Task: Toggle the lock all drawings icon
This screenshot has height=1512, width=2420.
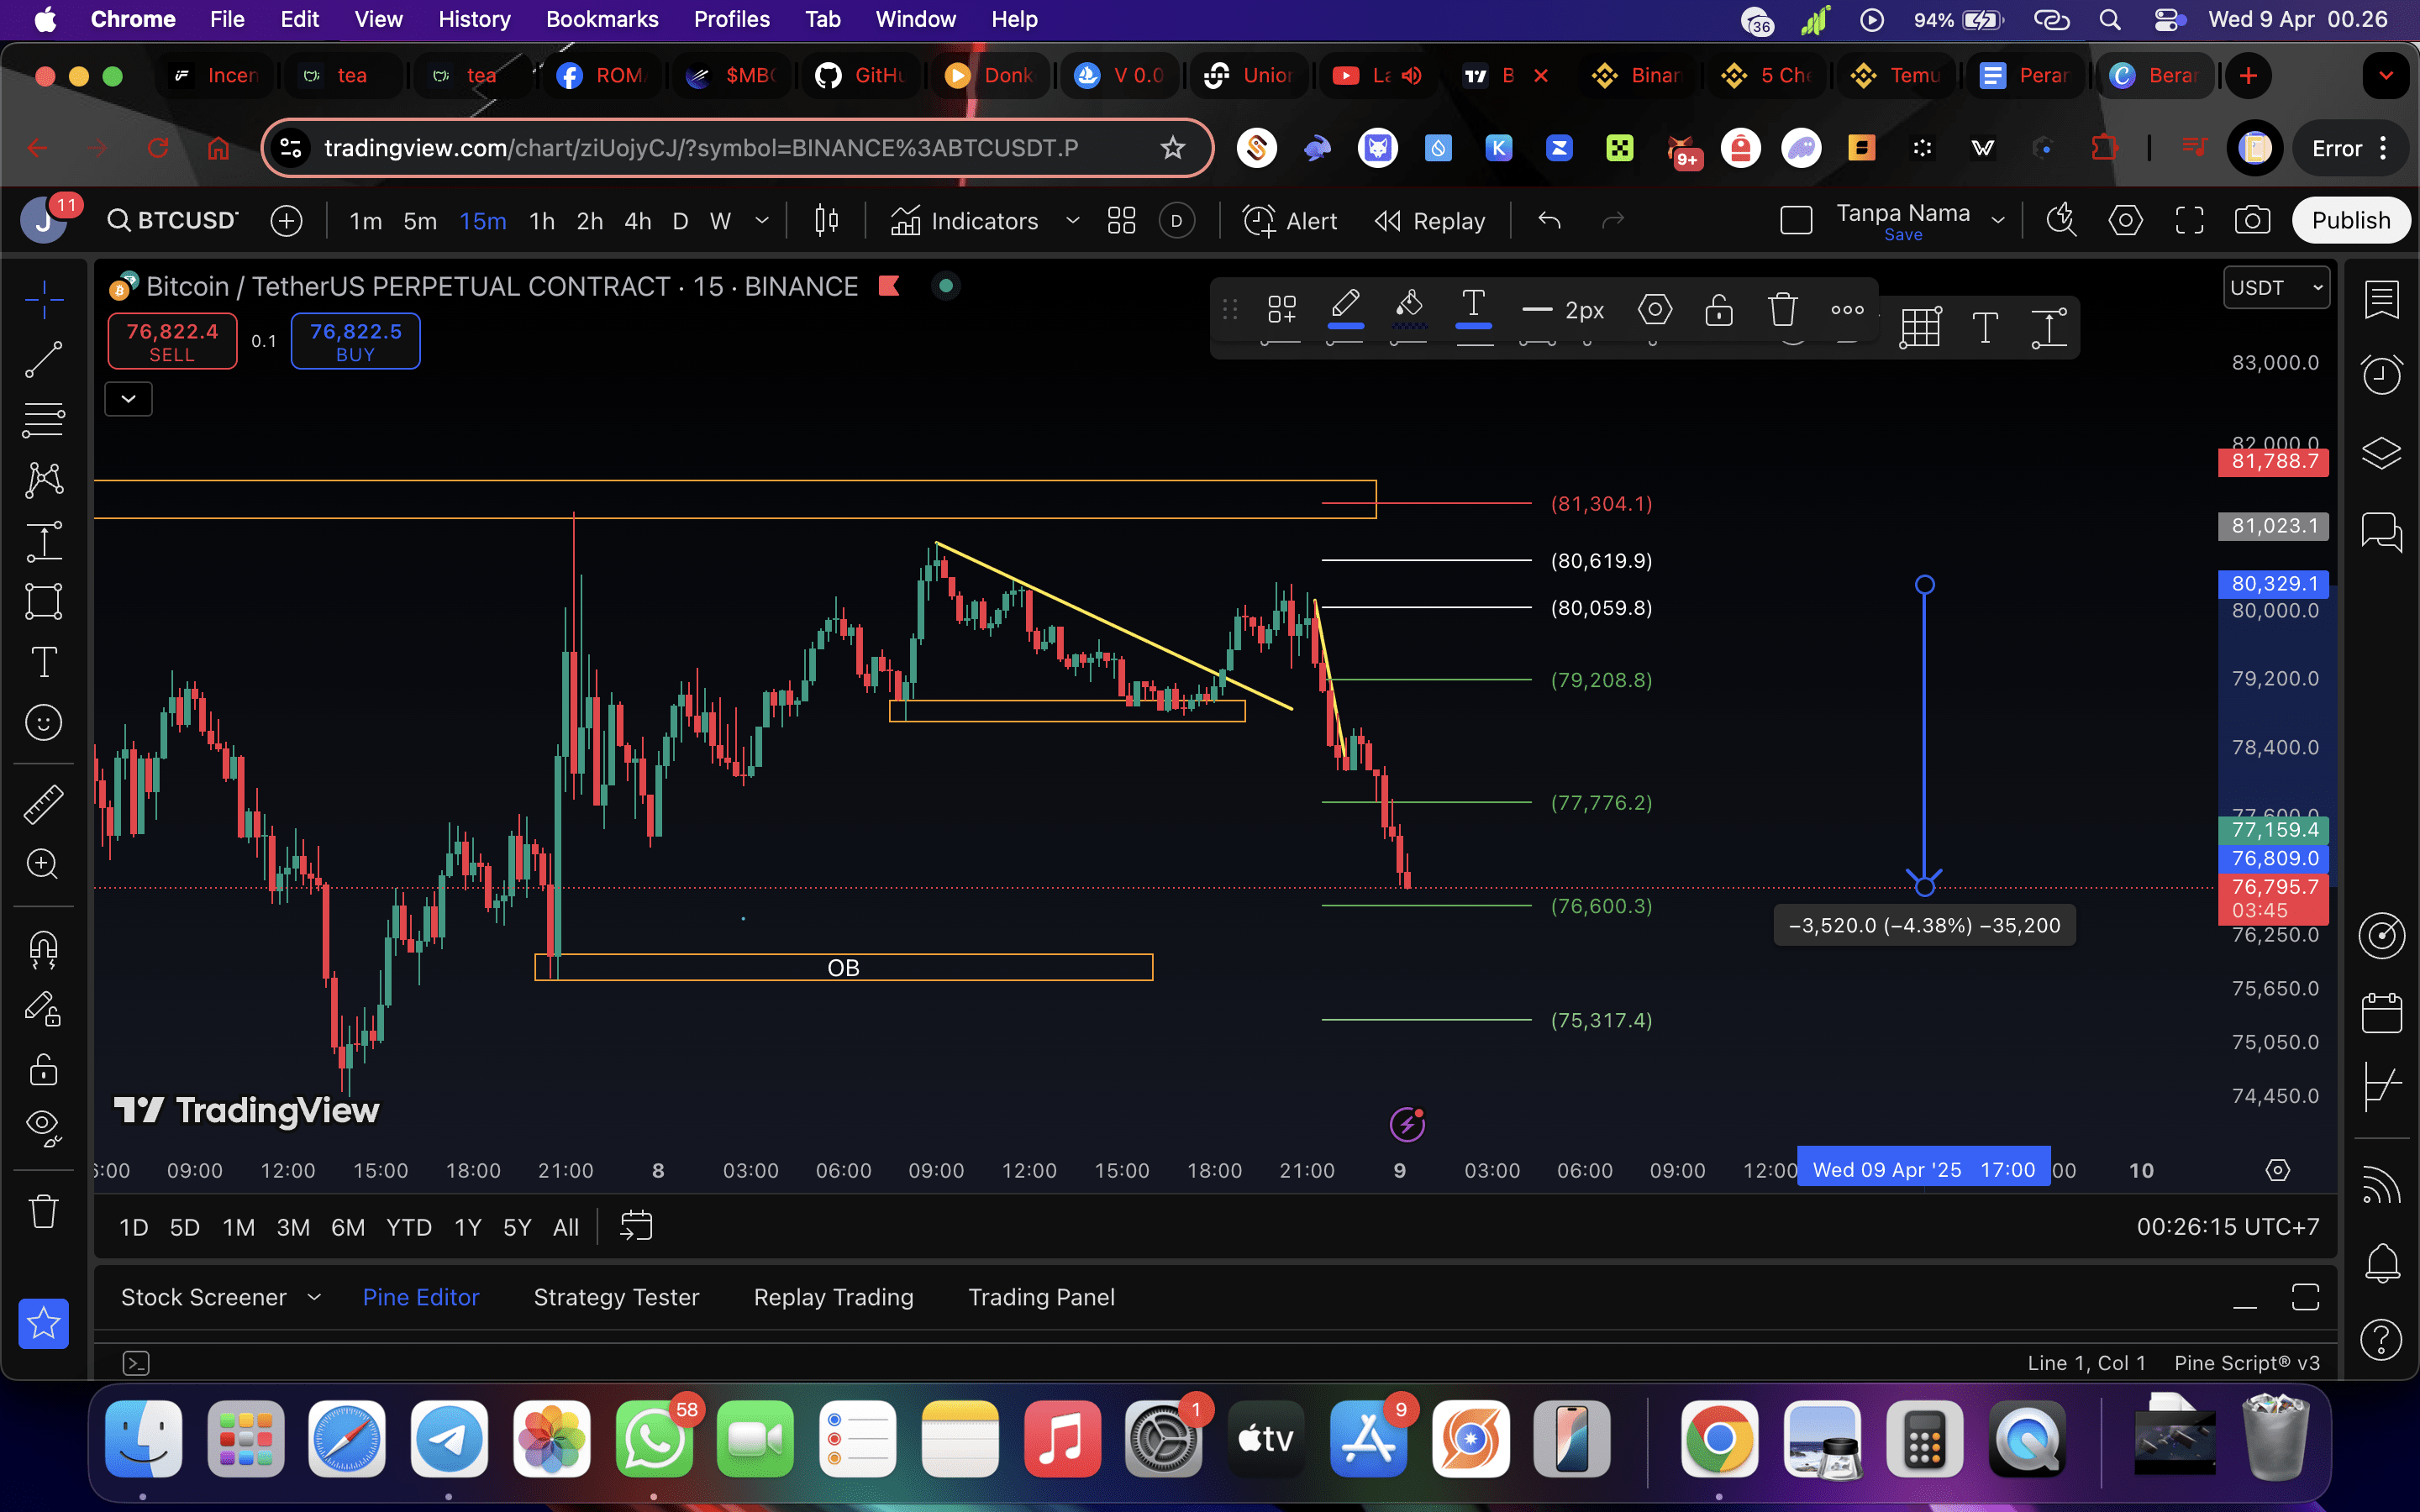Action: pyautogui.click(x=43, y=1069)
